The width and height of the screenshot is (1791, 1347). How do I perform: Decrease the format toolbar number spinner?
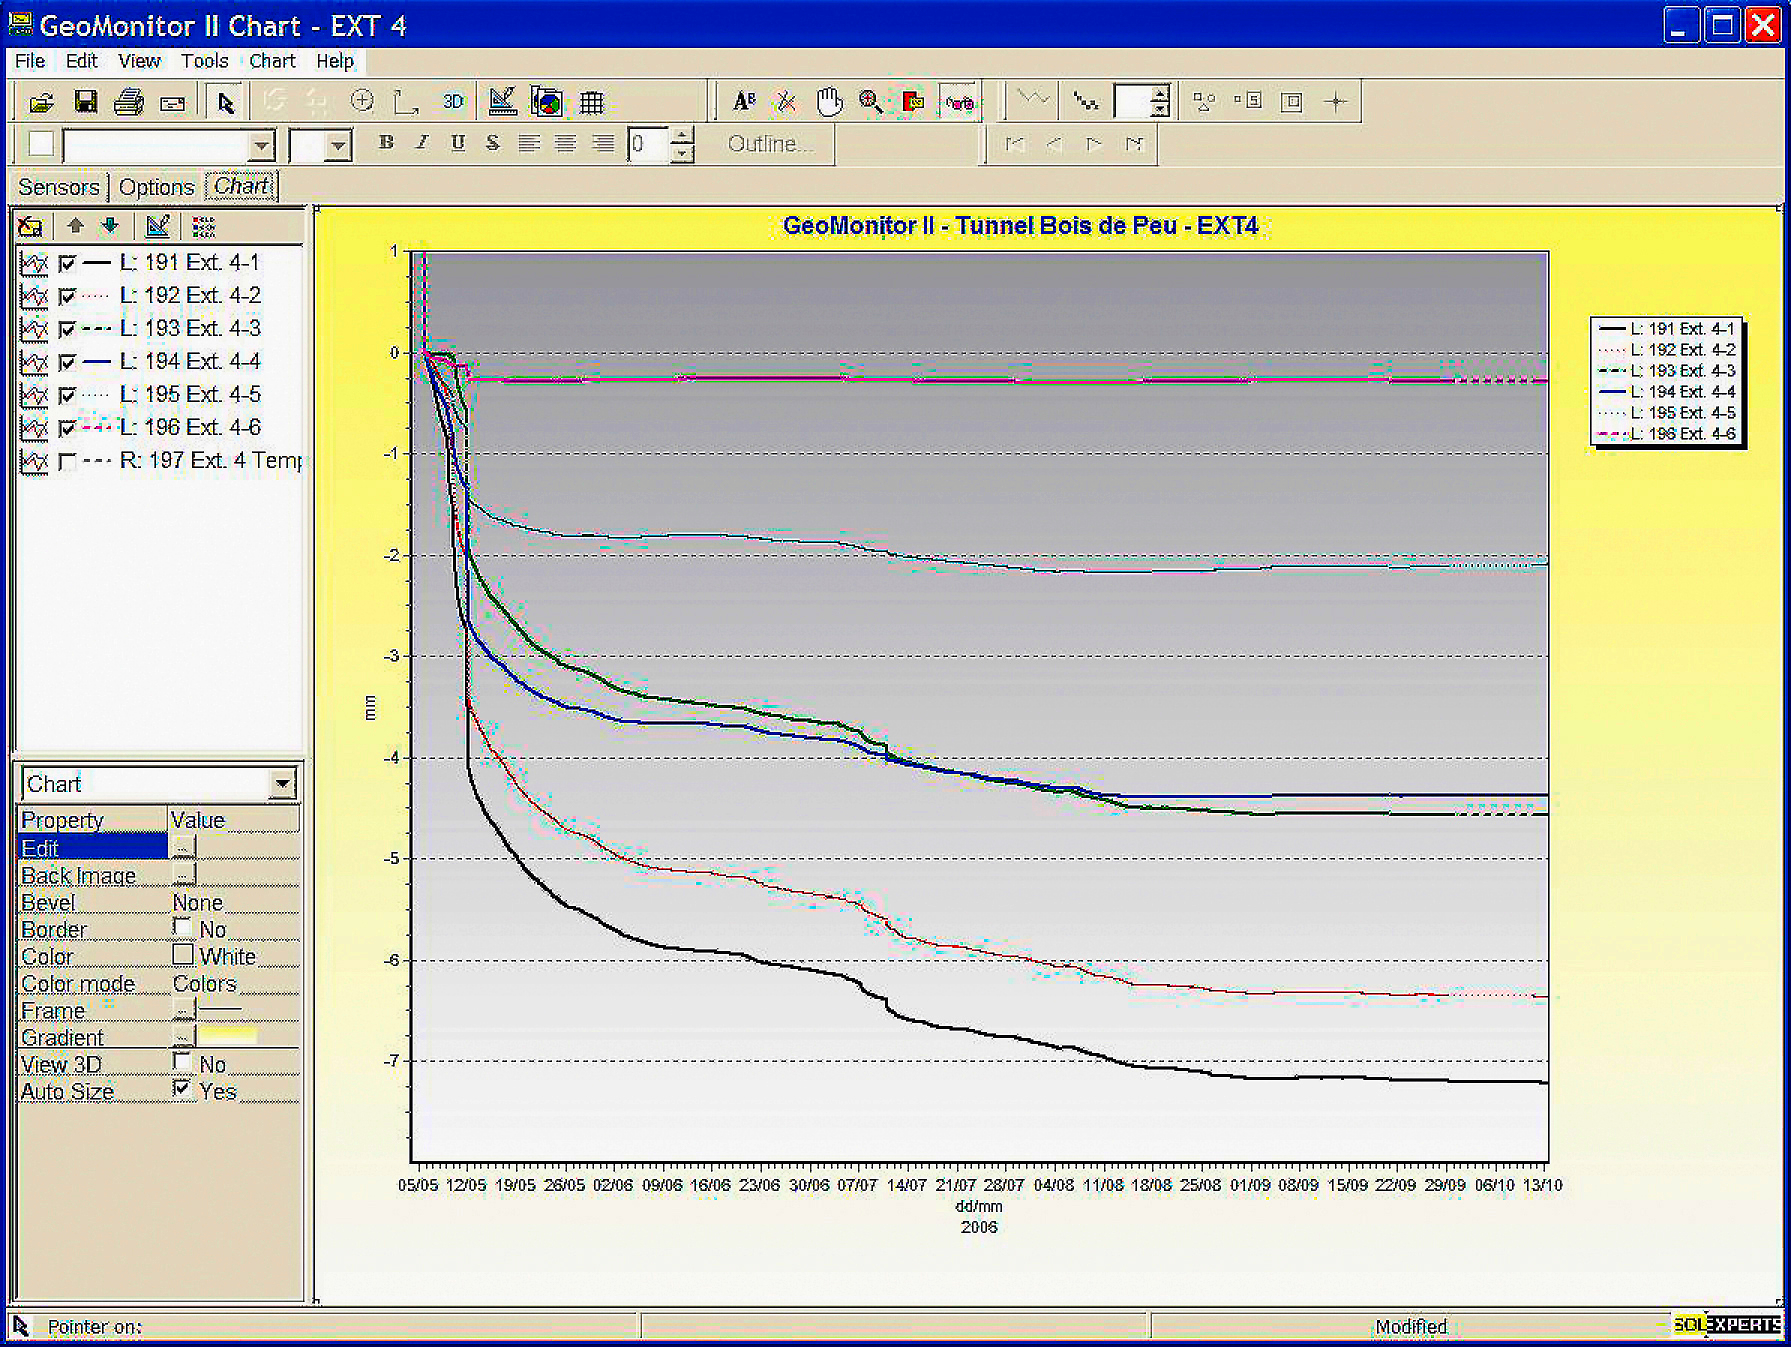[x=681, y=154]
